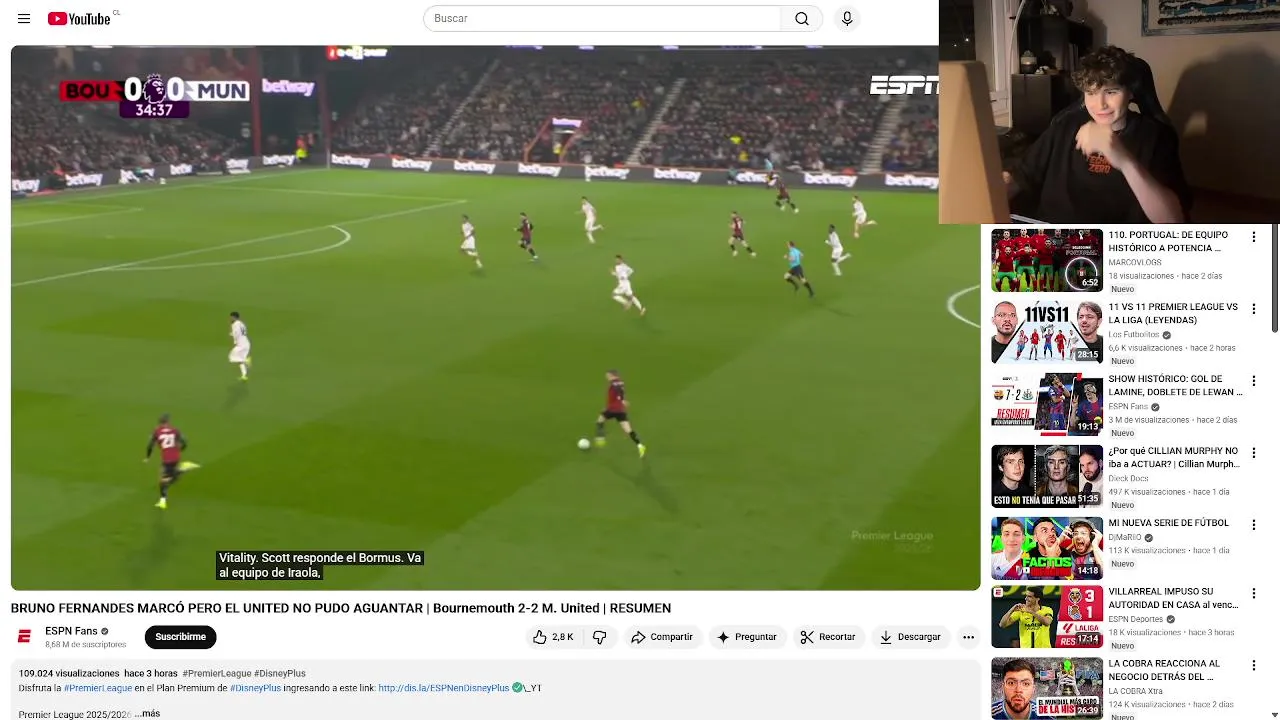Viewport: 1280px width, 720px height.
Task: Open Dieck Docs channel name
Action: 1128,479
